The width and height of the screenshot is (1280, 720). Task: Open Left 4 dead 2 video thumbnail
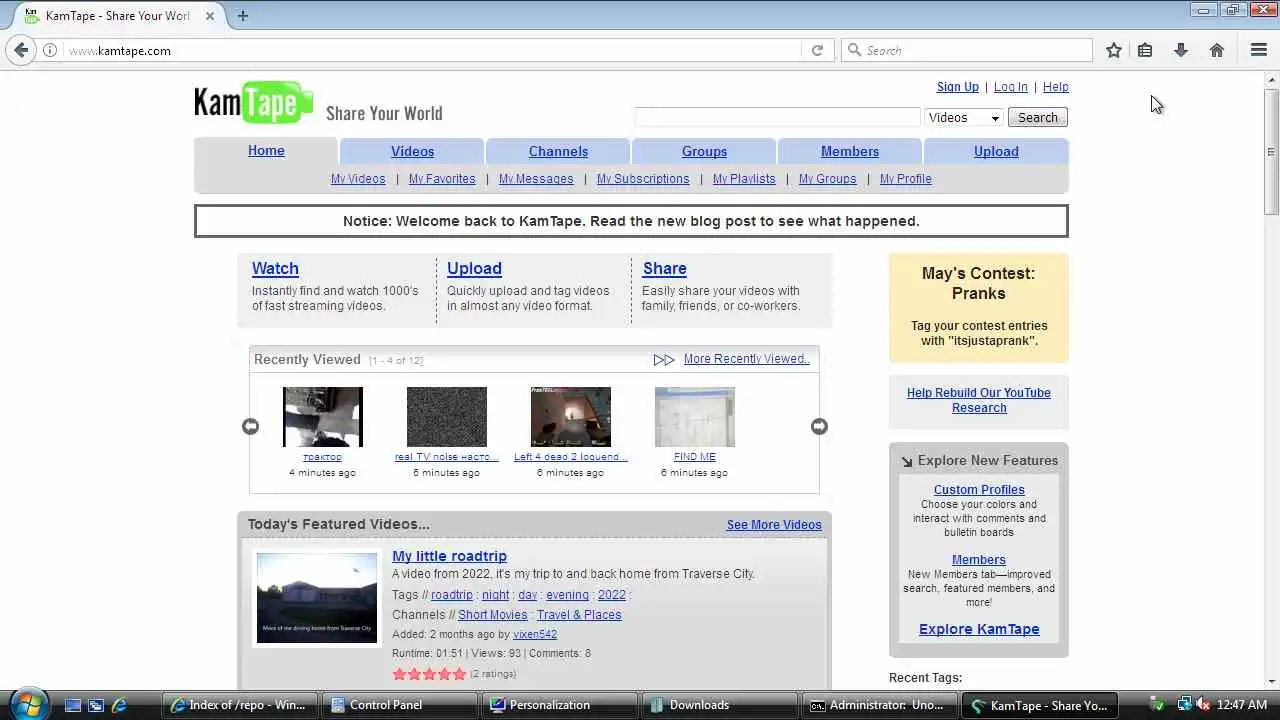(x=570, y=417)
